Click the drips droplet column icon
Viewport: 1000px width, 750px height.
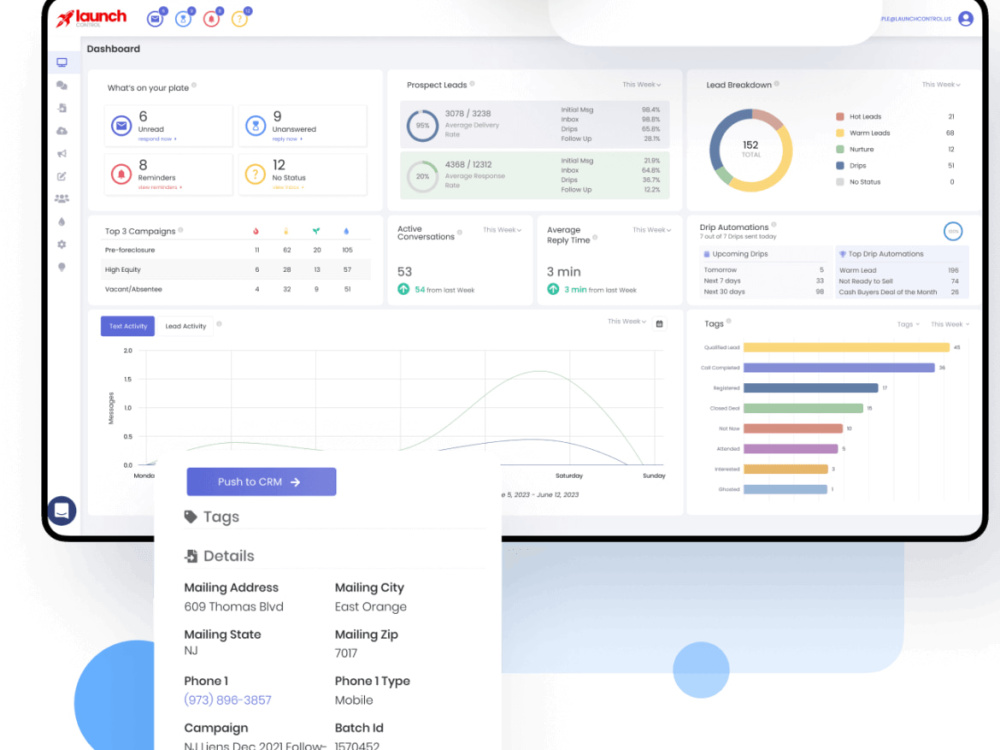coord(346,231)
